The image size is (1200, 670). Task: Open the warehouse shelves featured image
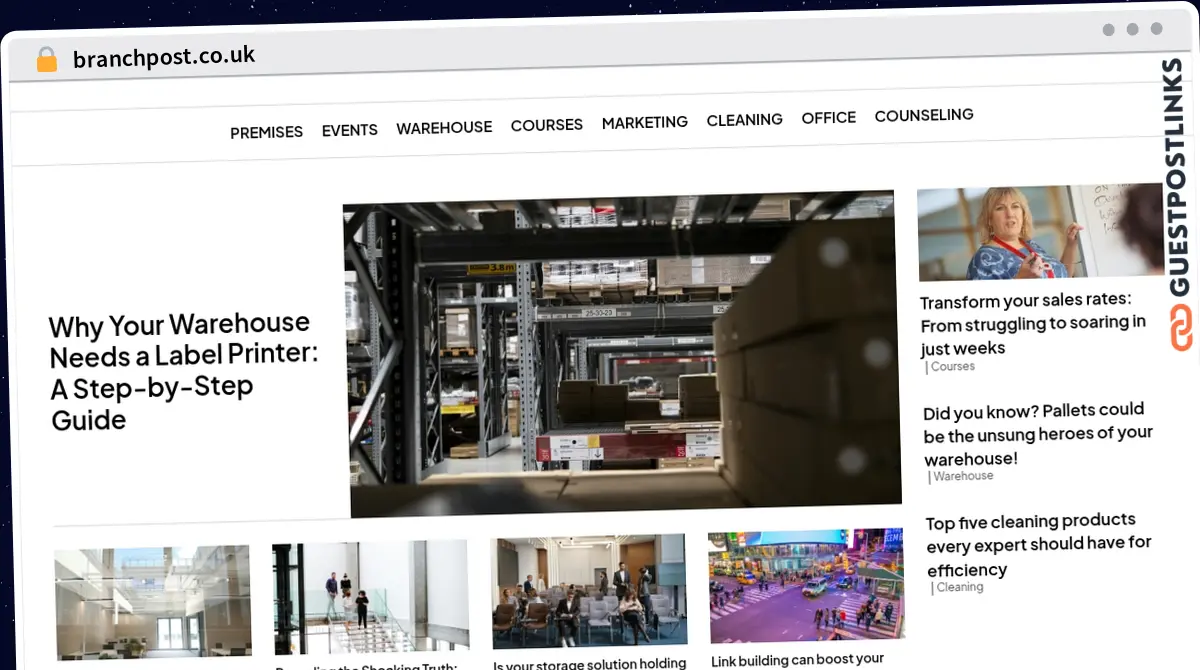622,354
